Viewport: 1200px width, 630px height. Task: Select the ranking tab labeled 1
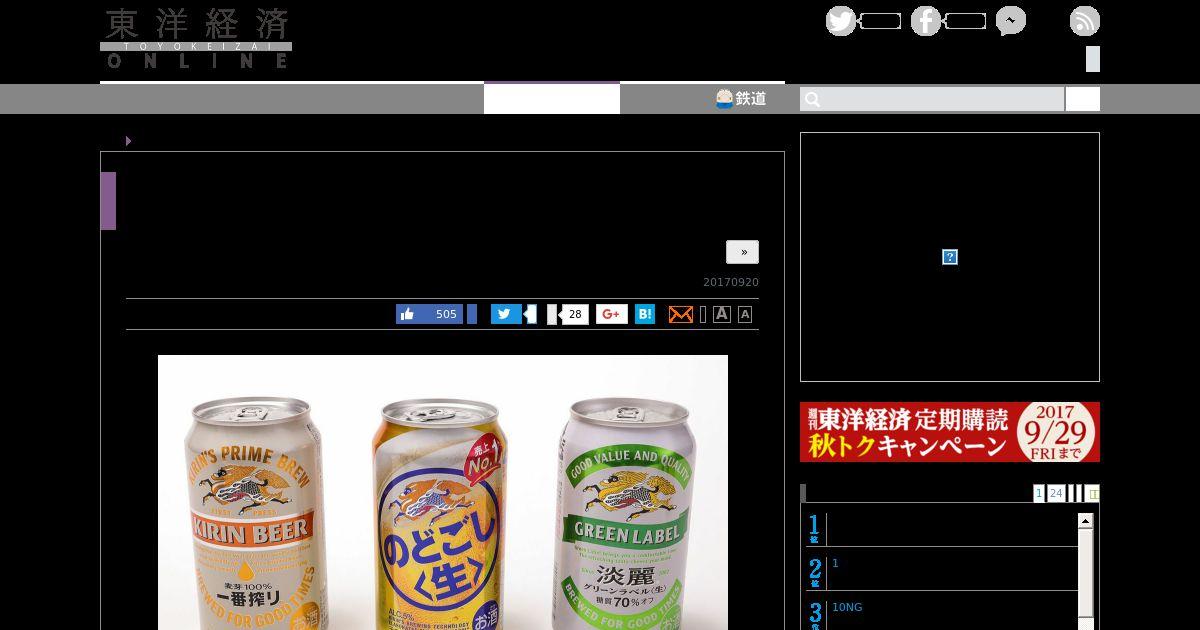point(1039,493)
